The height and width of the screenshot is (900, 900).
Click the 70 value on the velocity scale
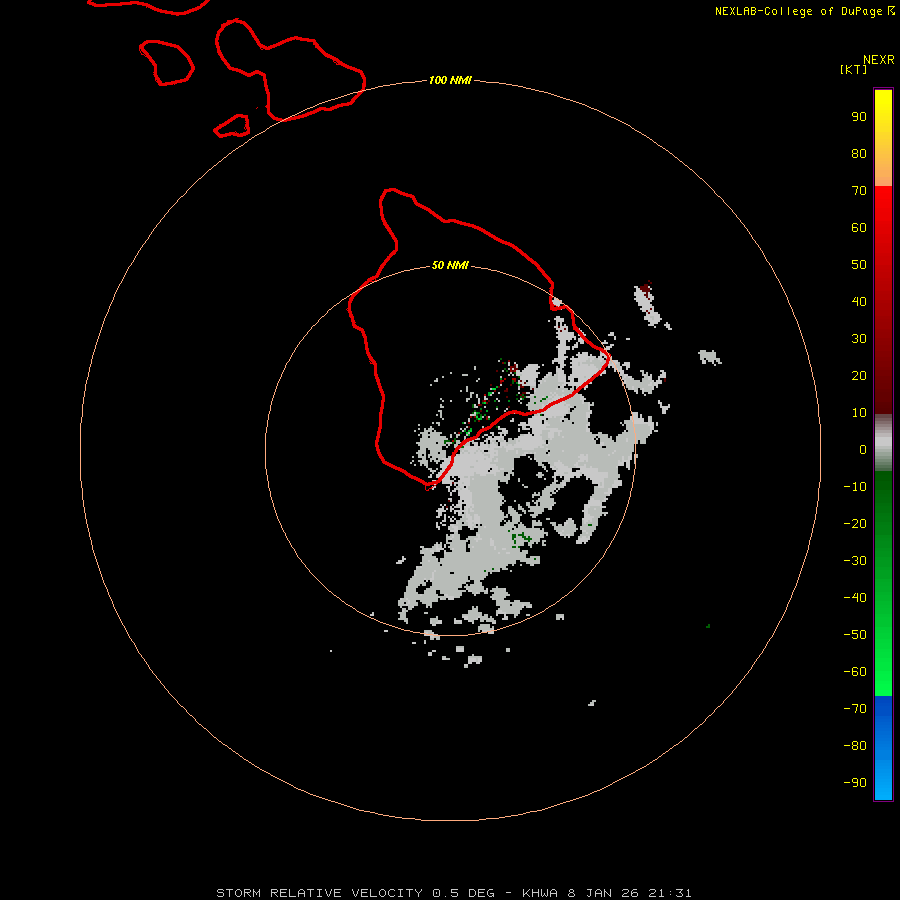click(x=859, y=191)
